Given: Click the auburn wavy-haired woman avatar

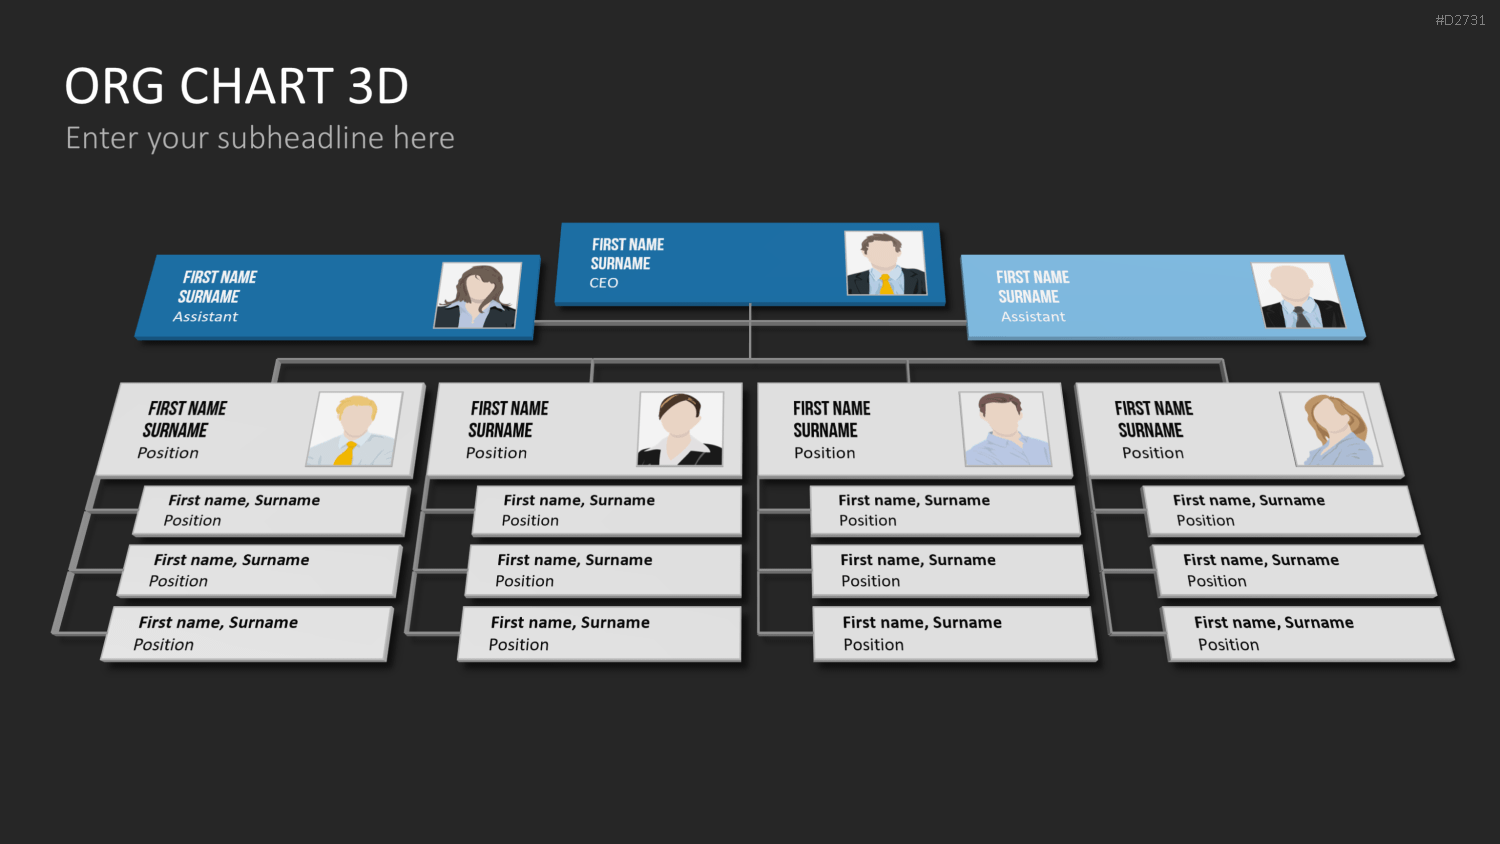Looking at the screenshot, I should pos(1332,429).
